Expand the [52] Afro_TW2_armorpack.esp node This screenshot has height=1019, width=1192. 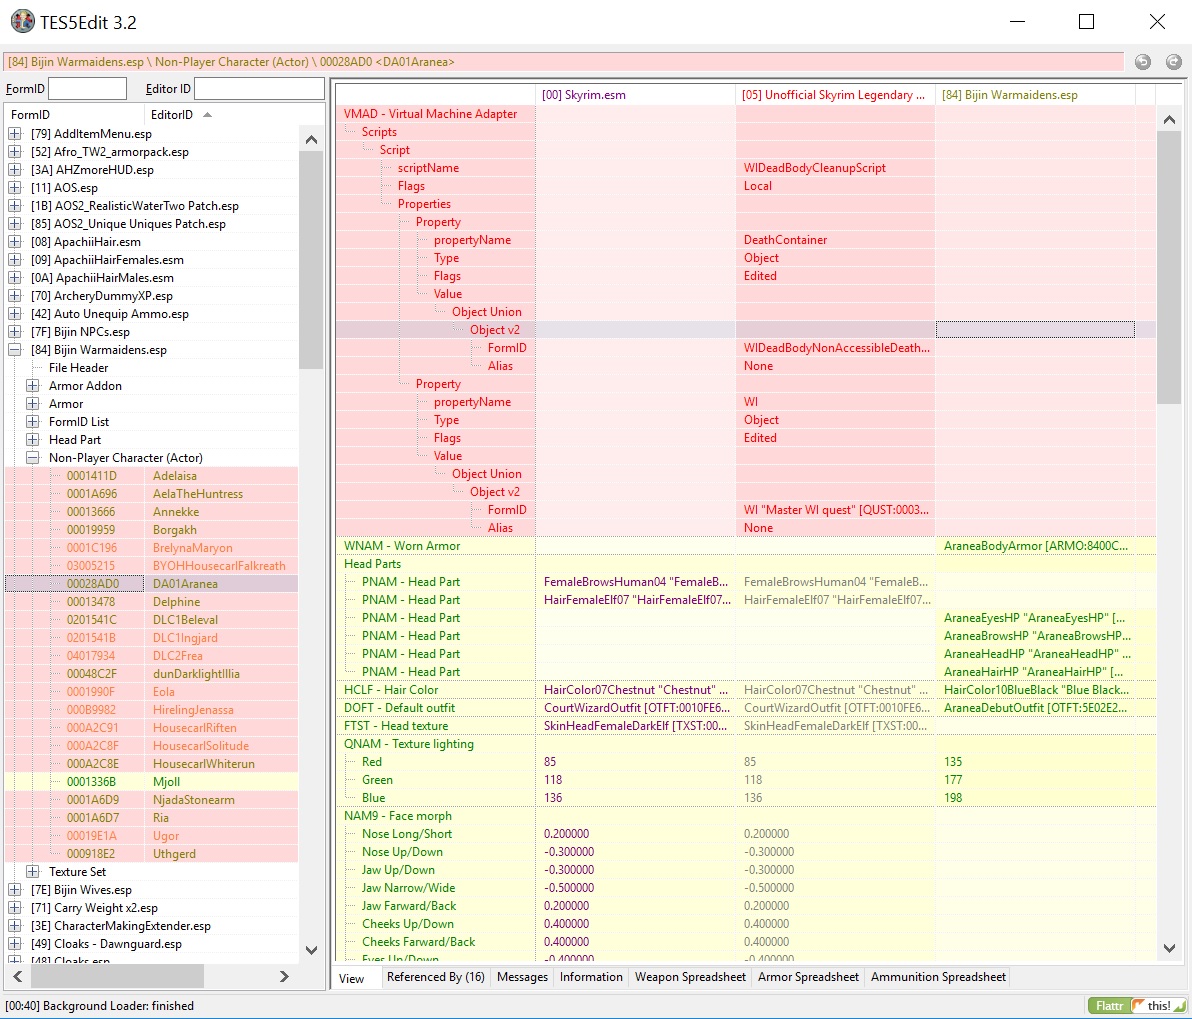point(14,151)
